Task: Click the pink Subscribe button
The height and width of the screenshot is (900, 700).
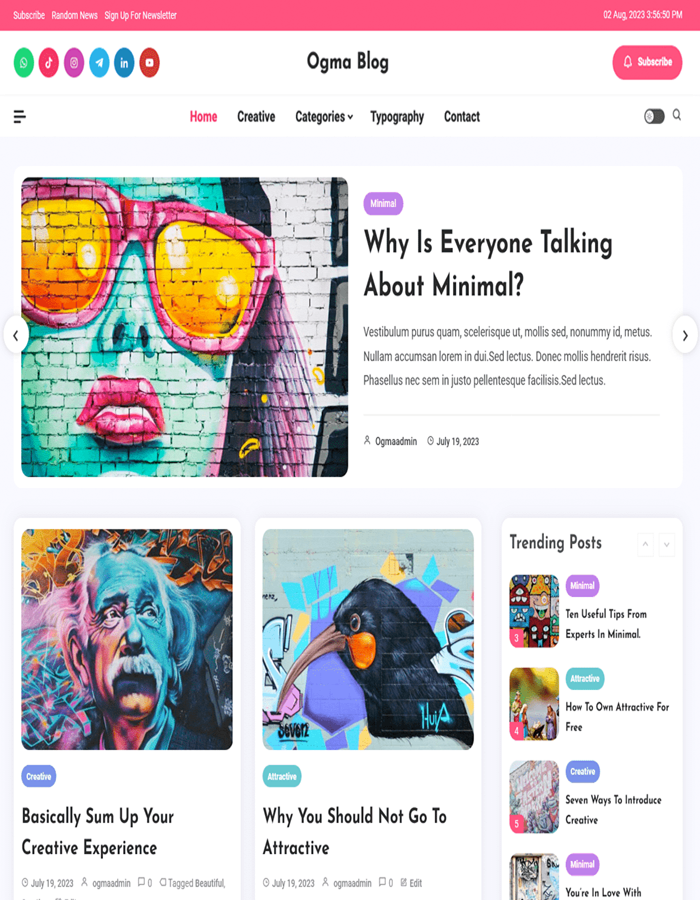Action: point(647,63)
